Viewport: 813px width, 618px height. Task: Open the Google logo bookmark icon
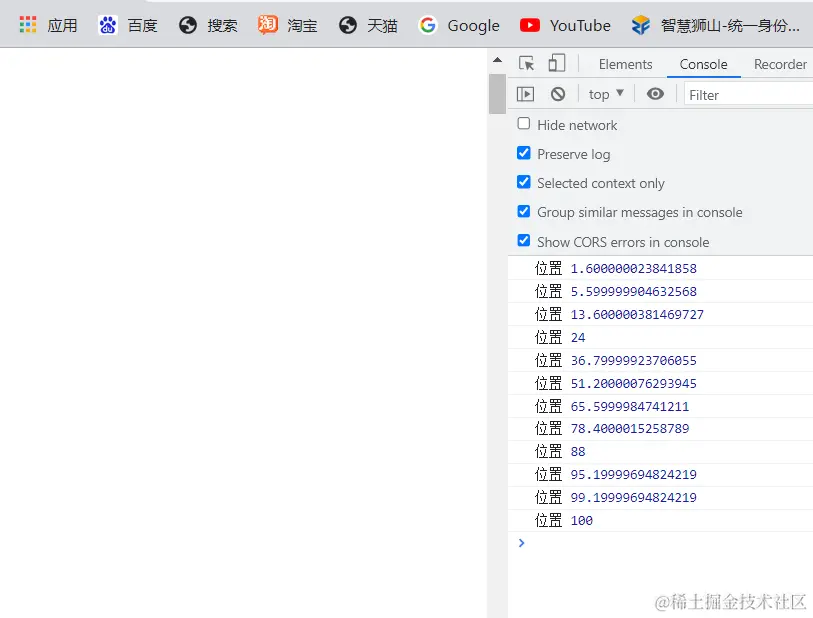[x=428, y=25]
